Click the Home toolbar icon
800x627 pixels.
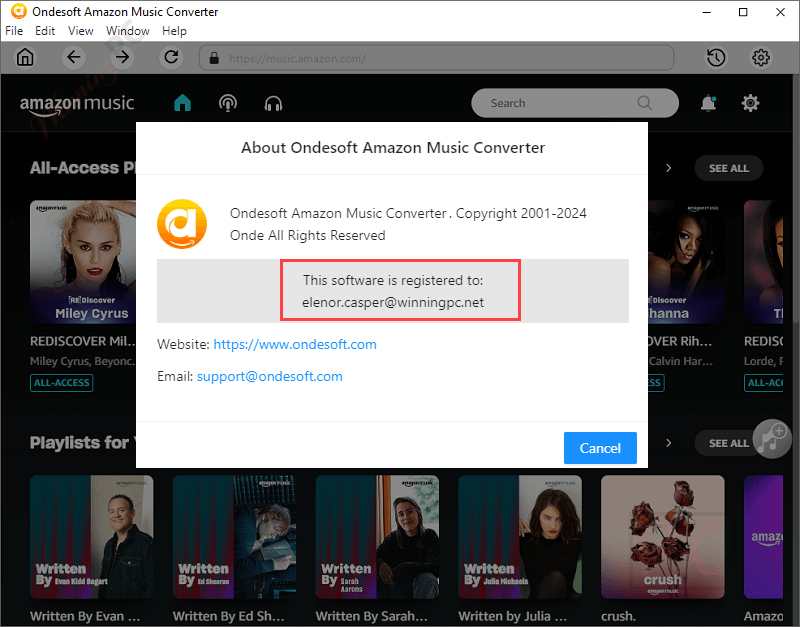pos(25,57)
